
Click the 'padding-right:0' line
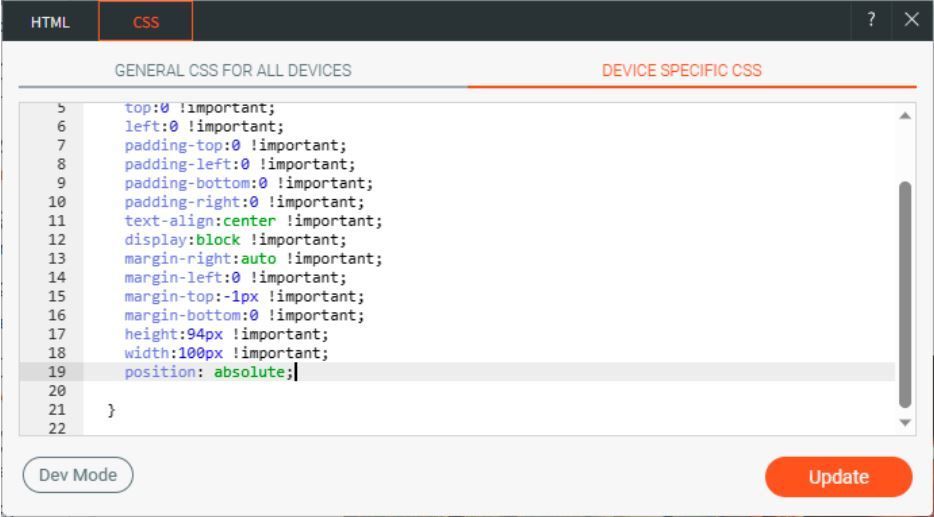coord(244,202)
